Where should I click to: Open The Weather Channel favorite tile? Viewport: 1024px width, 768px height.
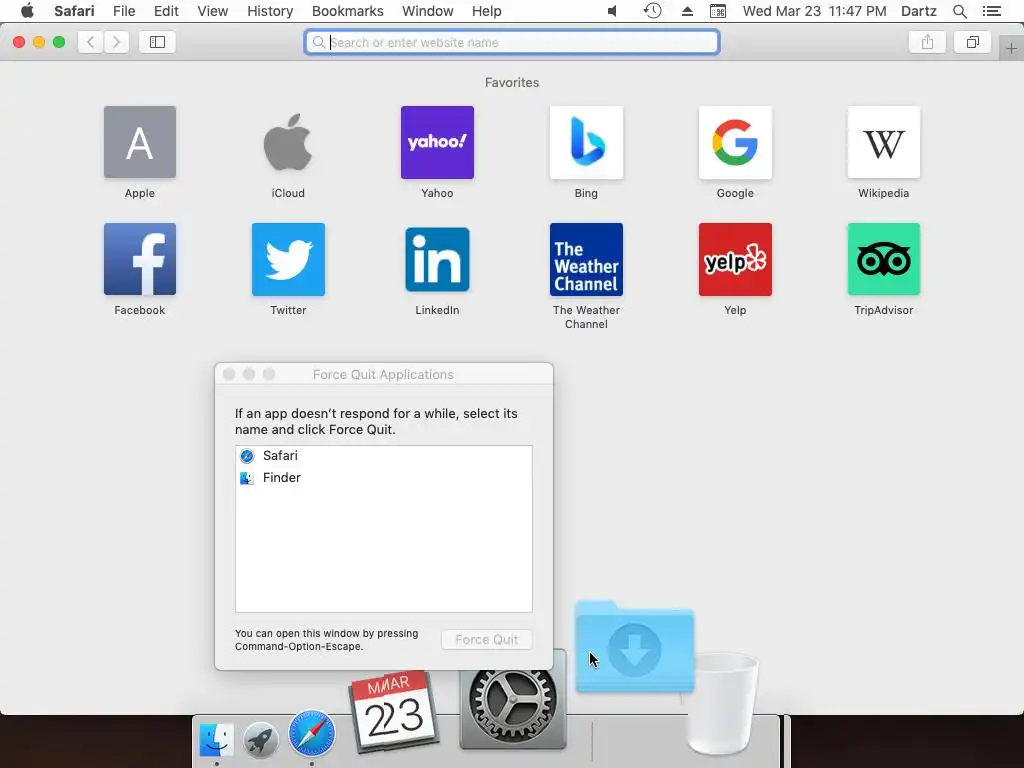pyautogui.click(x=586, y=259)
